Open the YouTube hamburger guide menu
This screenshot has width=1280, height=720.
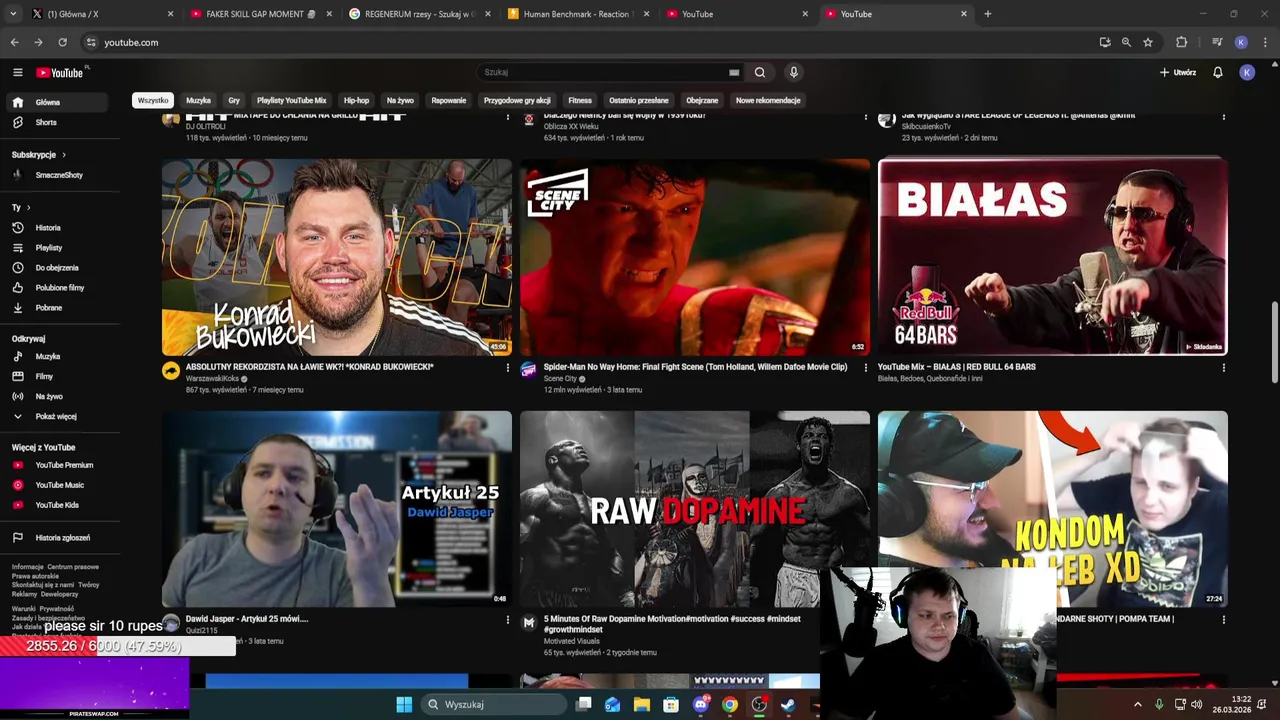click(17, 72)
